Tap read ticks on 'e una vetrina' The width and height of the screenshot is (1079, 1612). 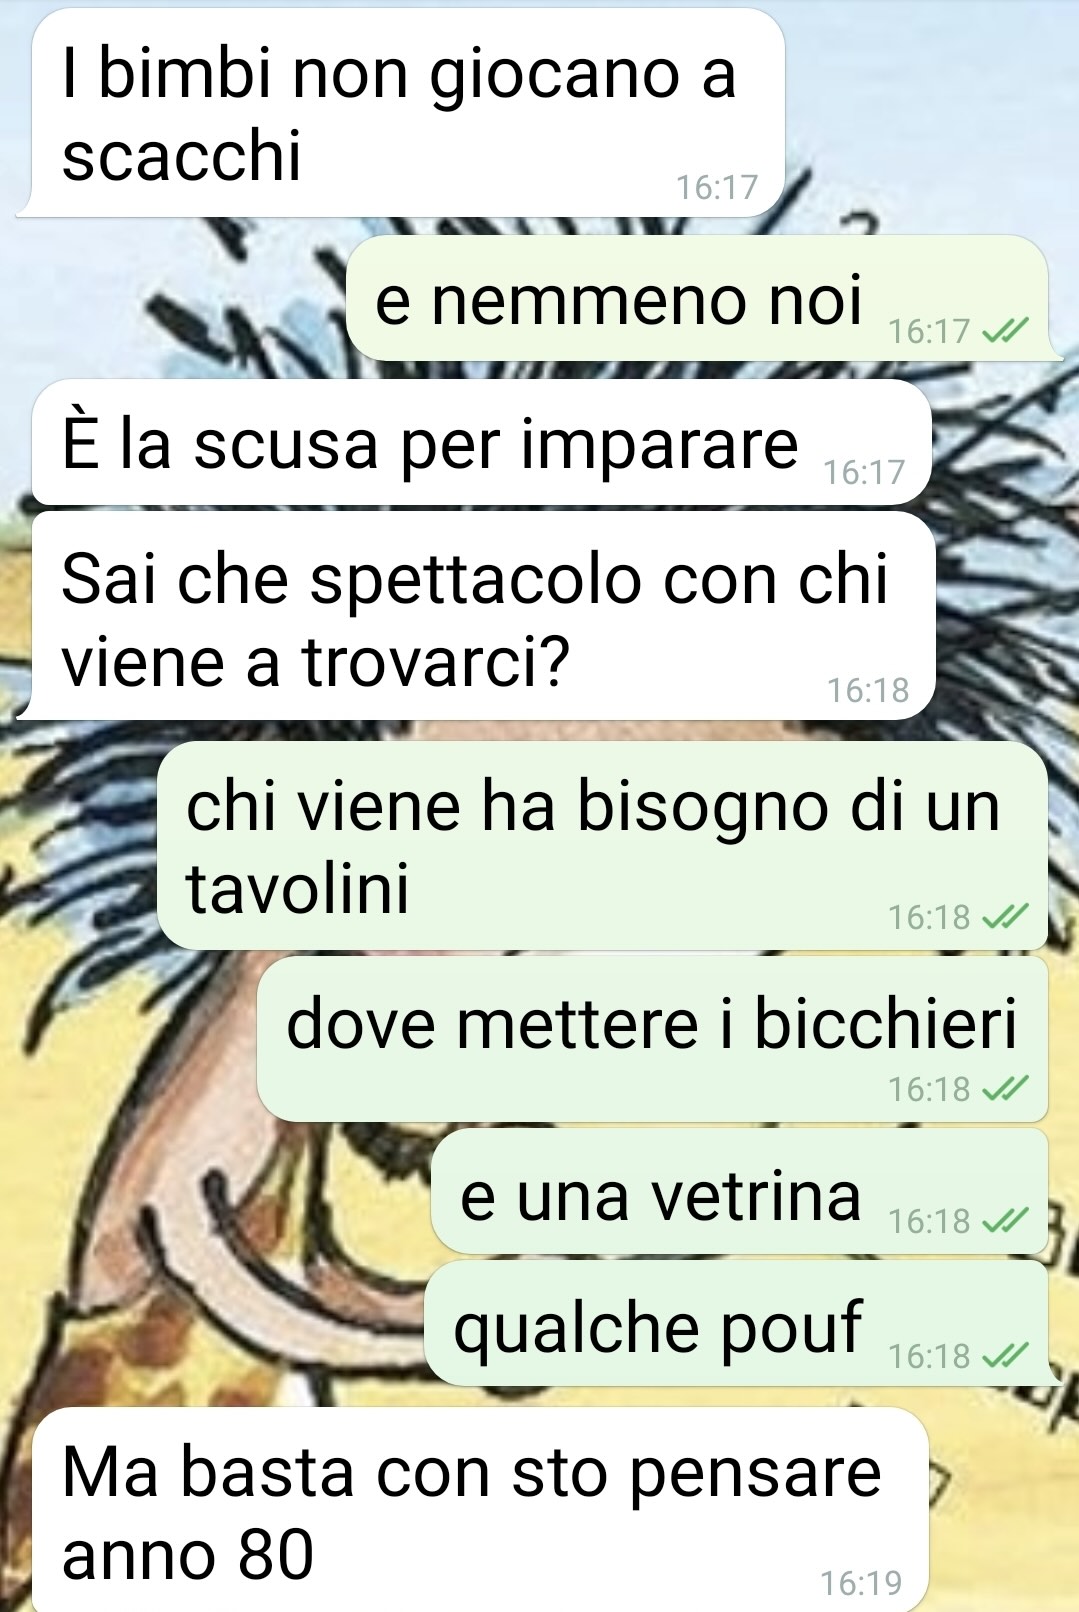[x=1005, y=1220]
